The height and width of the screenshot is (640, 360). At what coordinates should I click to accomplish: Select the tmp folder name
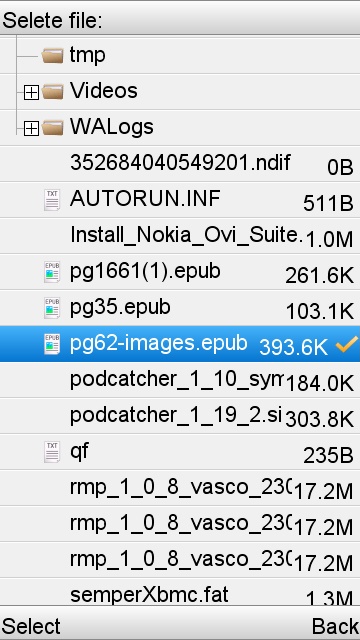[x=87, y=55]
